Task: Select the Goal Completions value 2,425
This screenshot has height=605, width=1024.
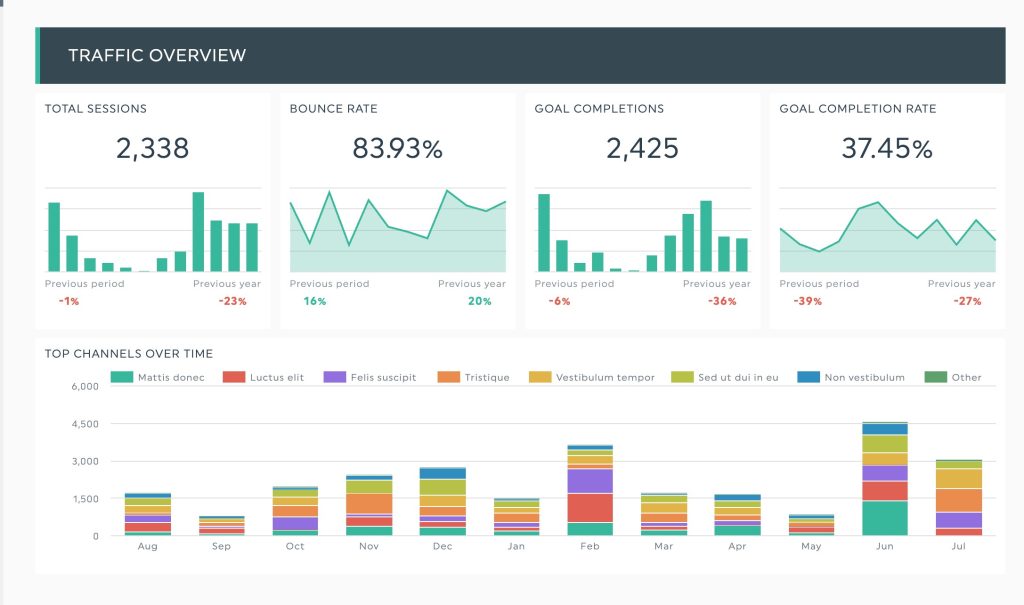Action: pos(642,149)
